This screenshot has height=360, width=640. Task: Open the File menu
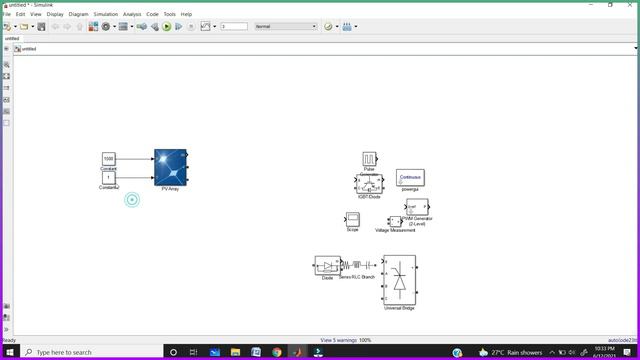(x=7, y=14)
